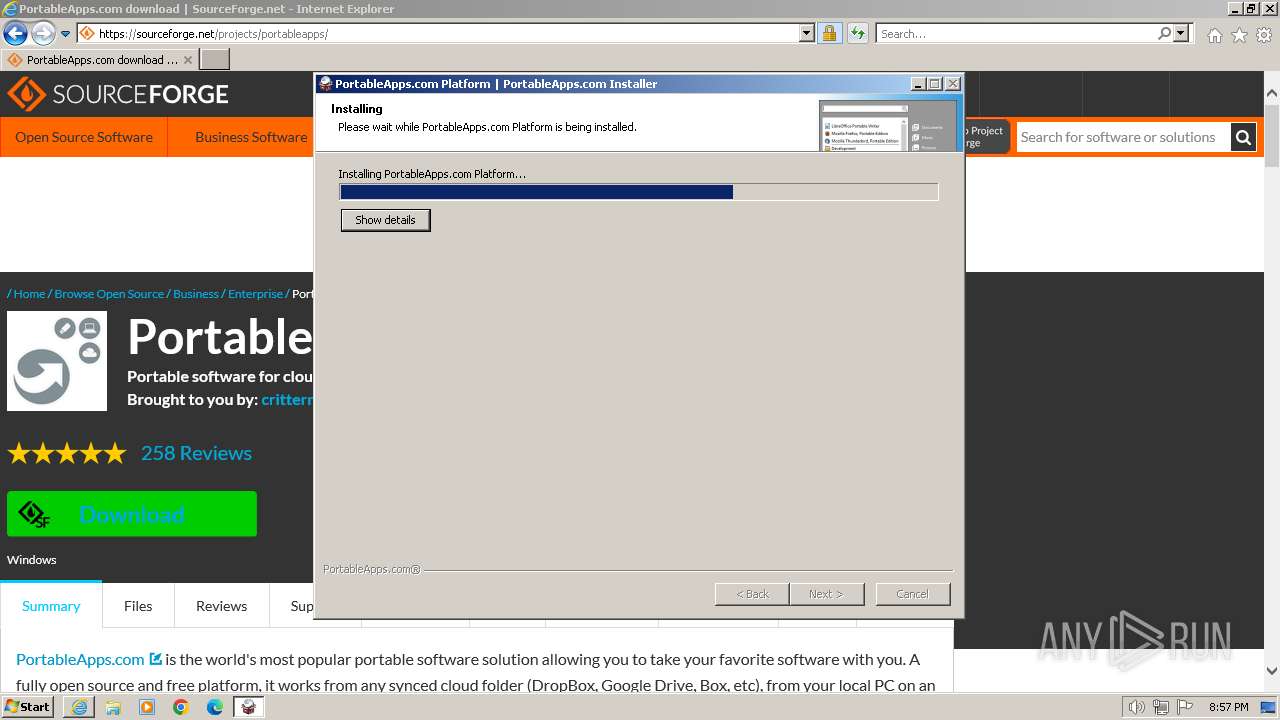Image resolution: width=1280 pixels, height=720 pixels.
Task: Follow the Business breadcrumb link
Action: [196, 294]
